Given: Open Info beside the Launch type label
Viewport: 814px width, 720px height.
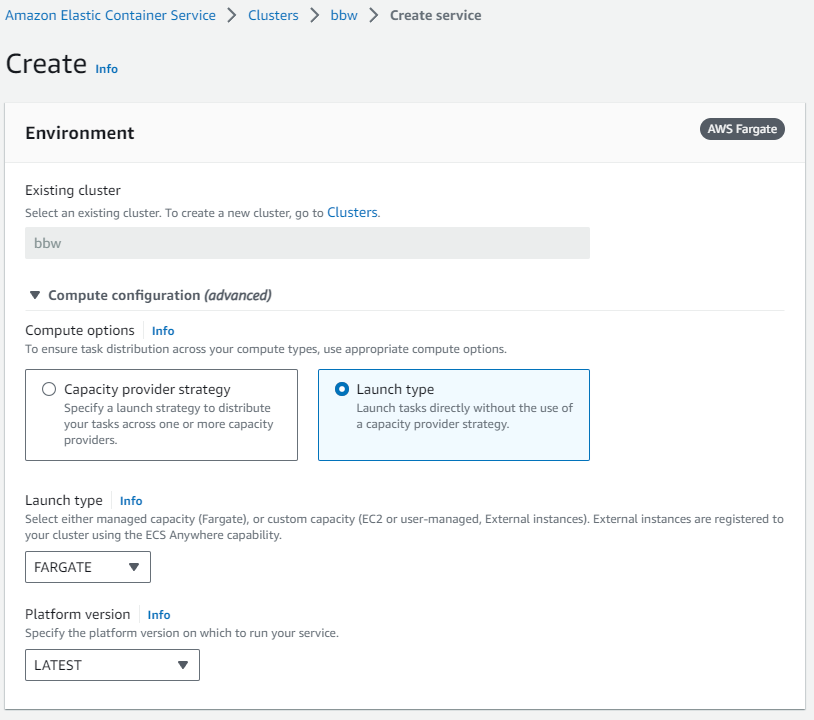Looking at the screenshot, I should [x=131, y=501].
